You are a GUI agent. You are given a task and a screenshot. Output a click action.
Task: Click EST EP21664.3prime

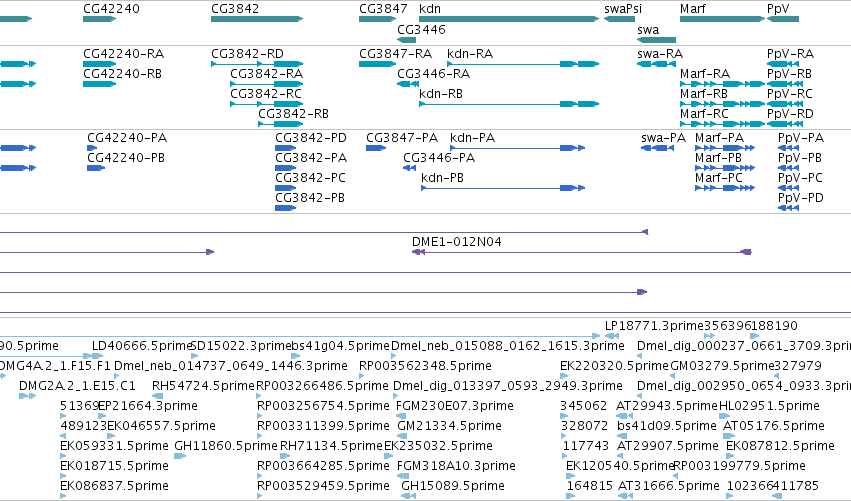tap(103, 416)
